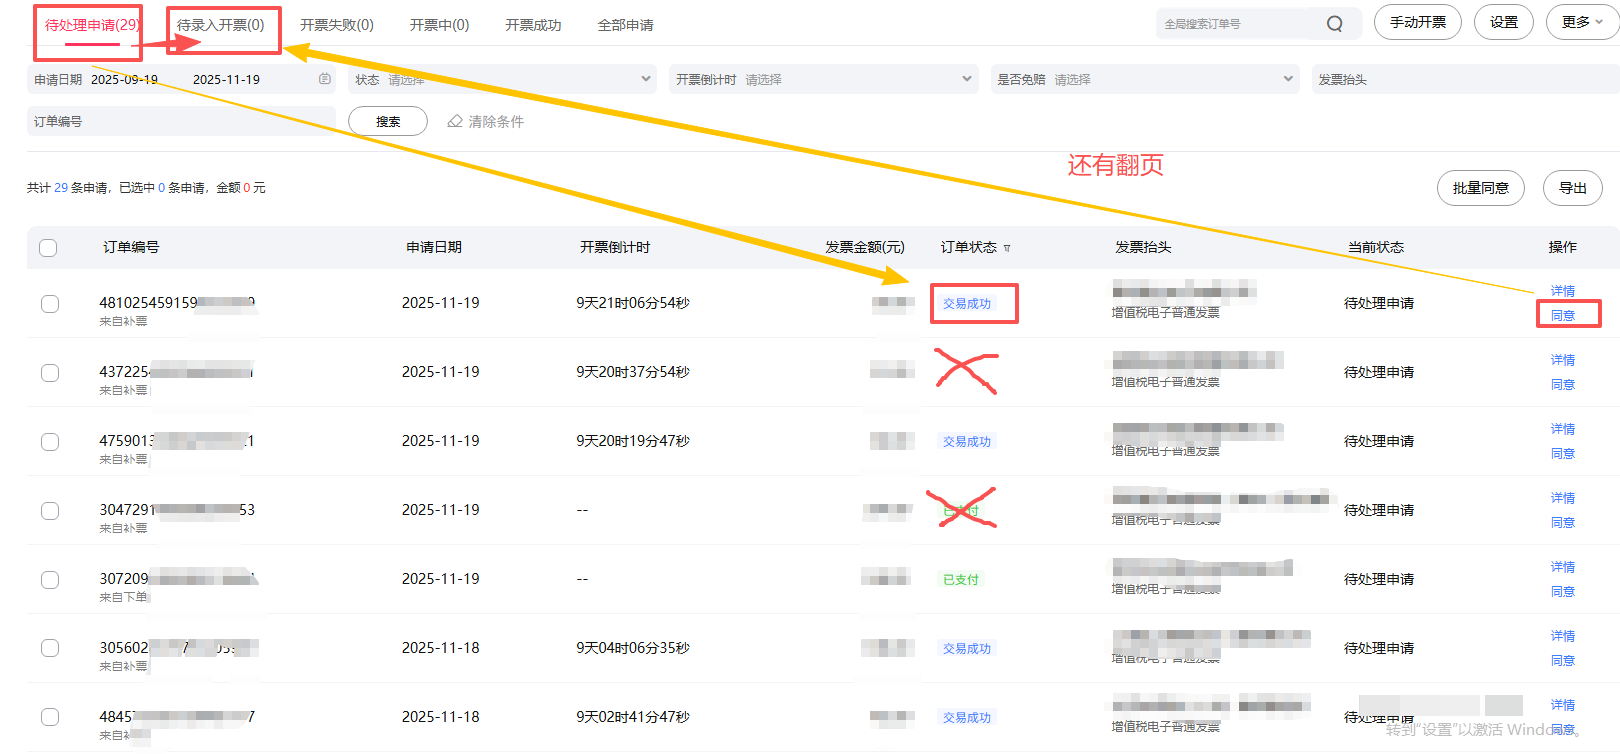Click the 手动开票 button
1620x754 pixels.
(1418, 22)
